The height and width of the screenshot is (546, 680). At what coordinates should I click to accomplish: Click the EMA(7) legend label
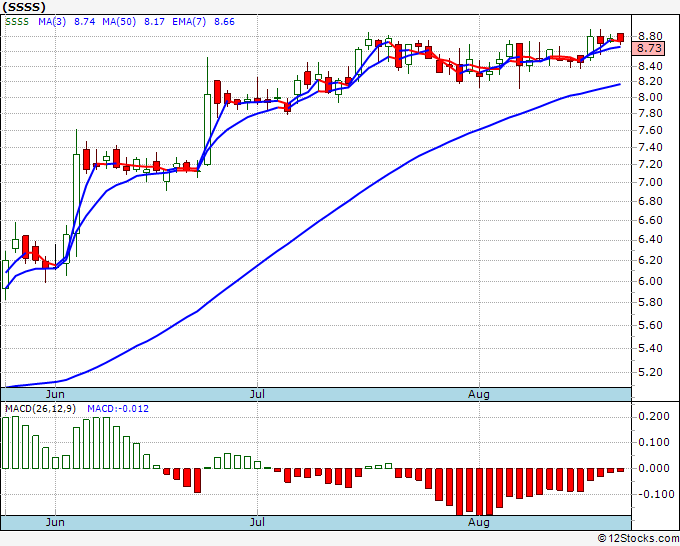189,22
